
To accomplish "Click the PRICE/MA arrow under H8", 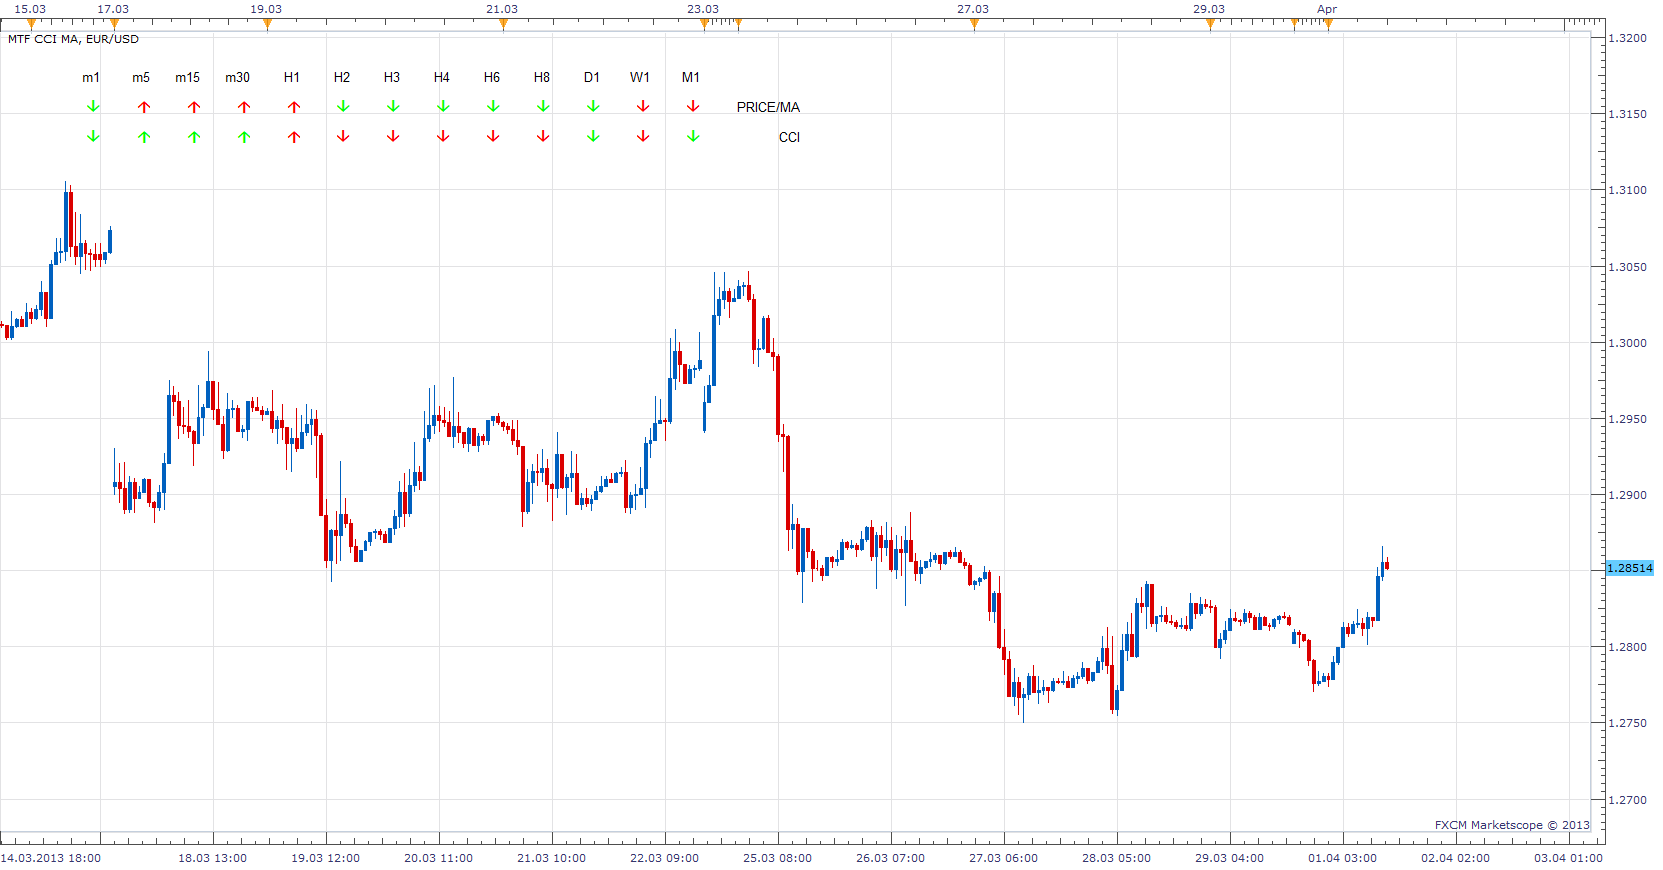I will click(x=543, y=107).
